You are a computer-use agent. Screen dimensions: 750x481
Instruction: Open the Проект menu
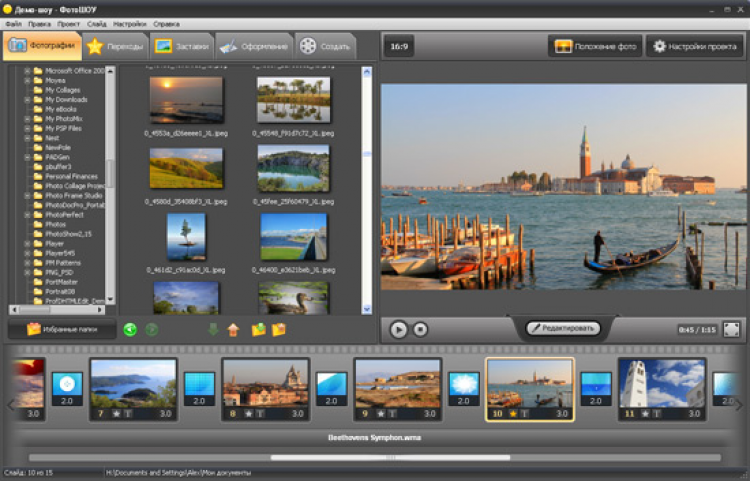(x=68, y=23)
